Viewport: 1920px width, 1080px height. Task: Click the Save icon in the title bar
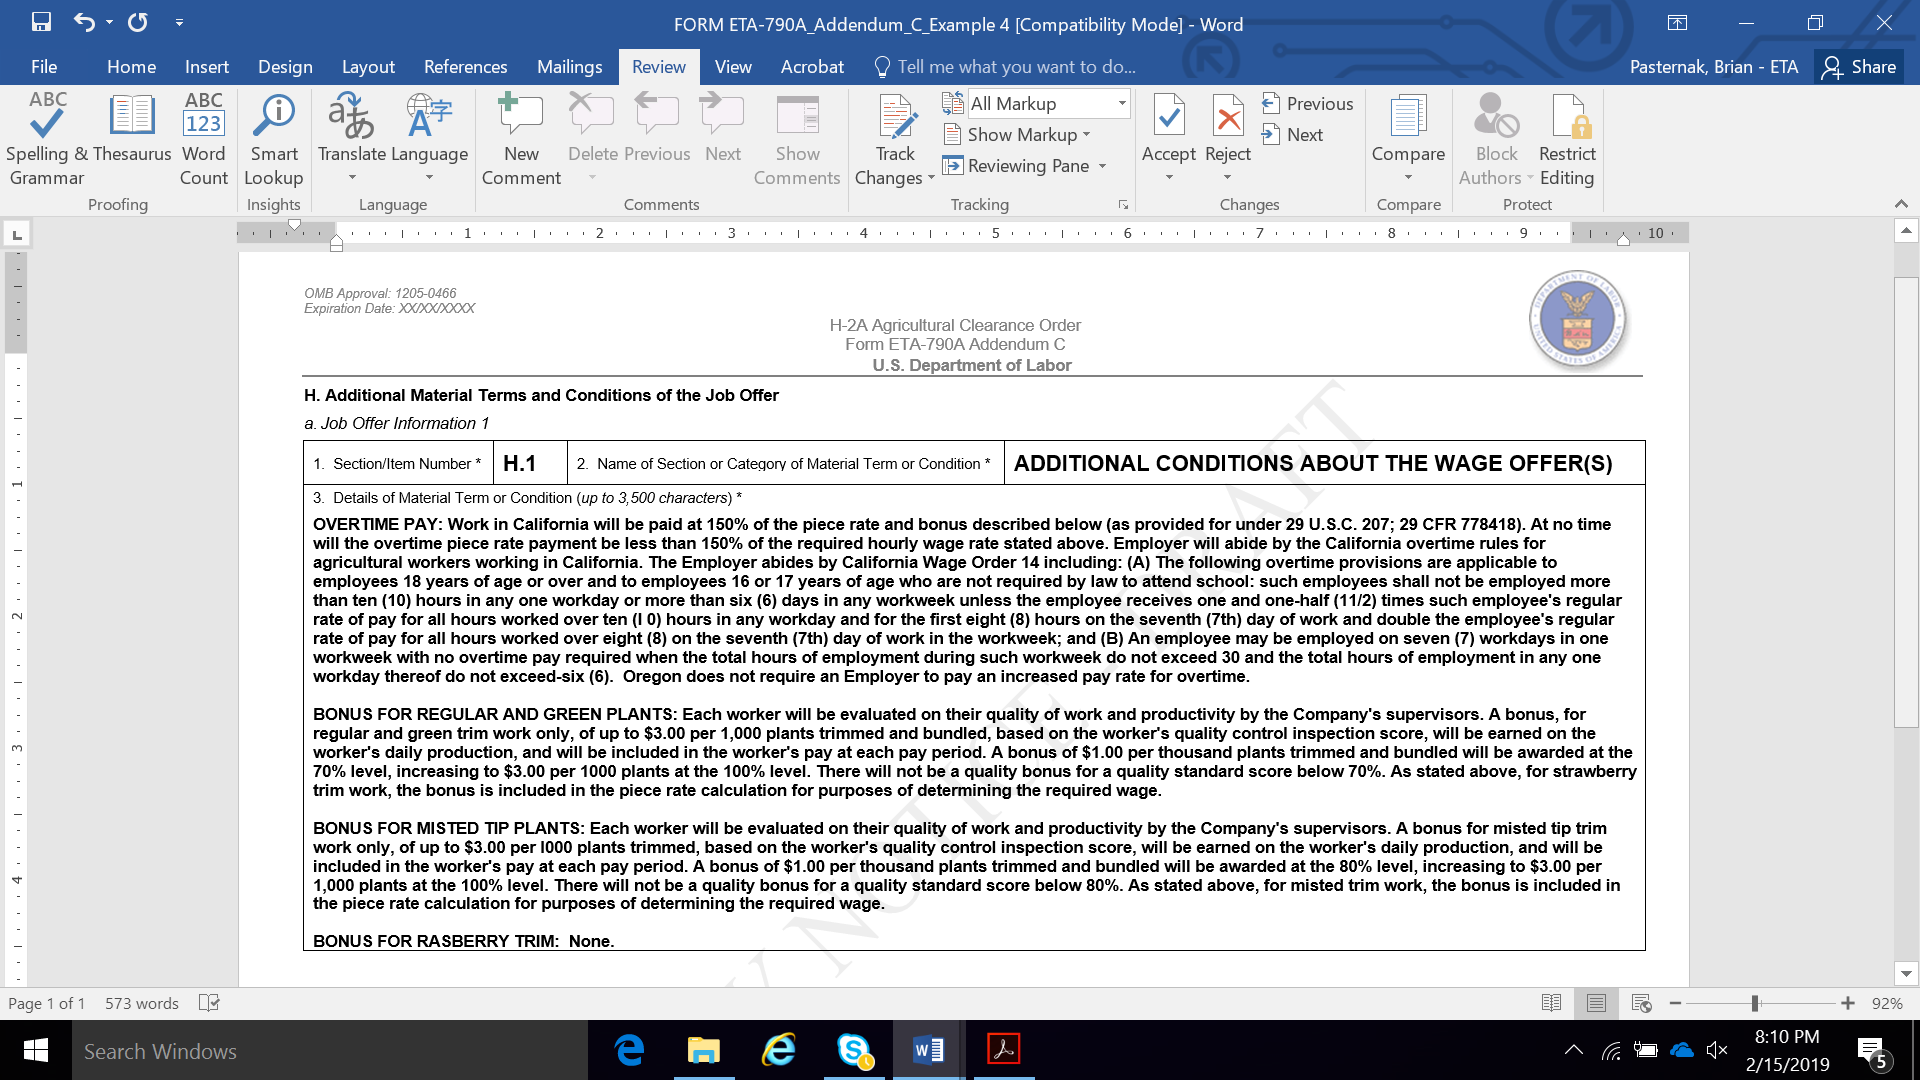tap(41, 22)
